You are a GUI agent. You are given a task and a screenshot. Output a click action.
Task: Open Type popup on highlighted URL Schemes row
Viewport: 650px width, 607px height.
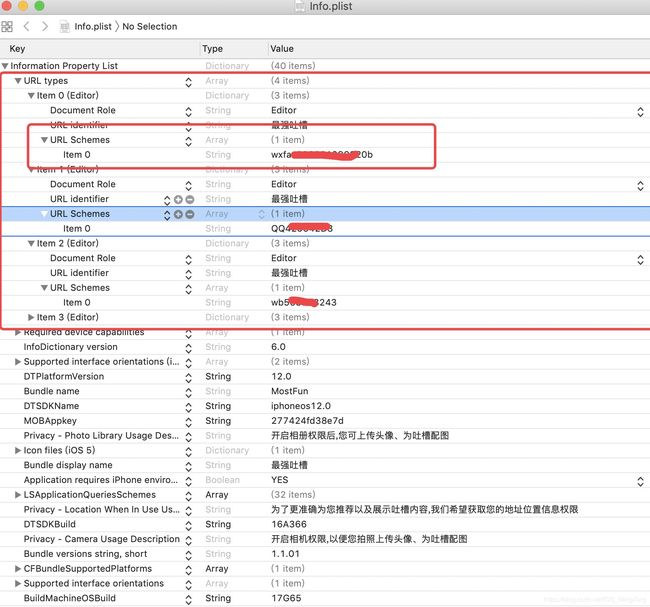click(262, 214)
